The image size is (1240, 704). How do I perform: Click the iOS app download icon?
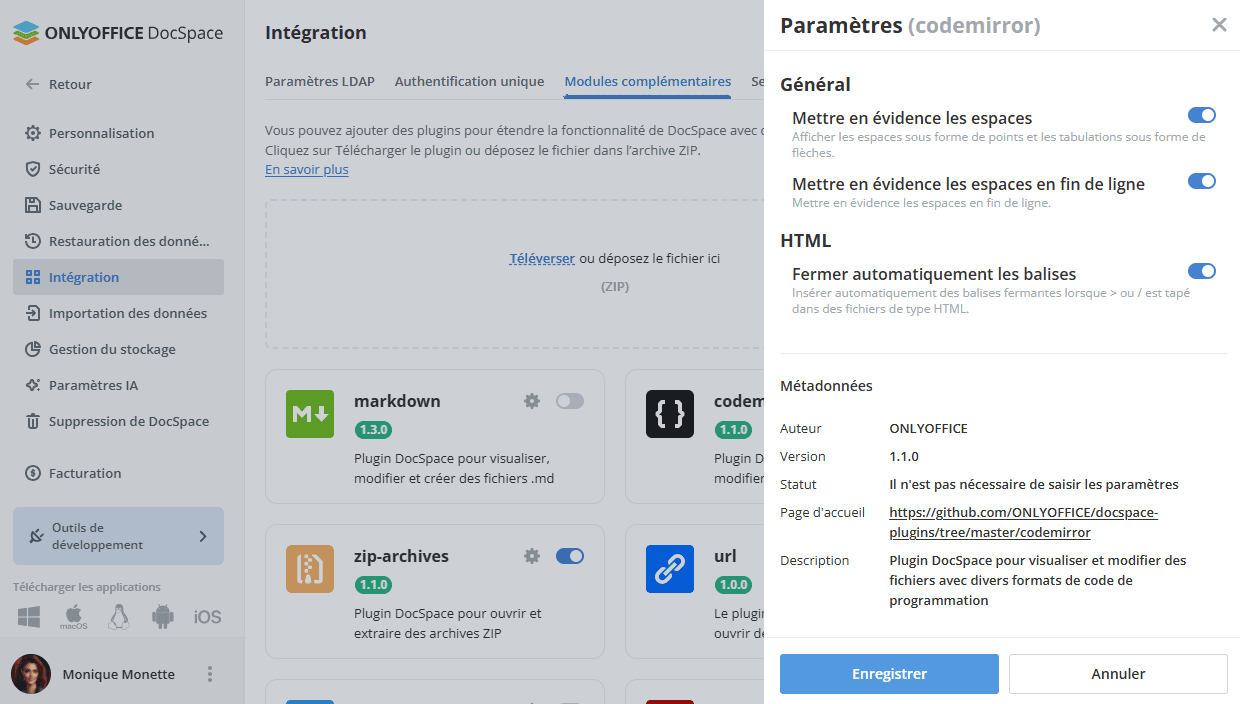(207, 617)
